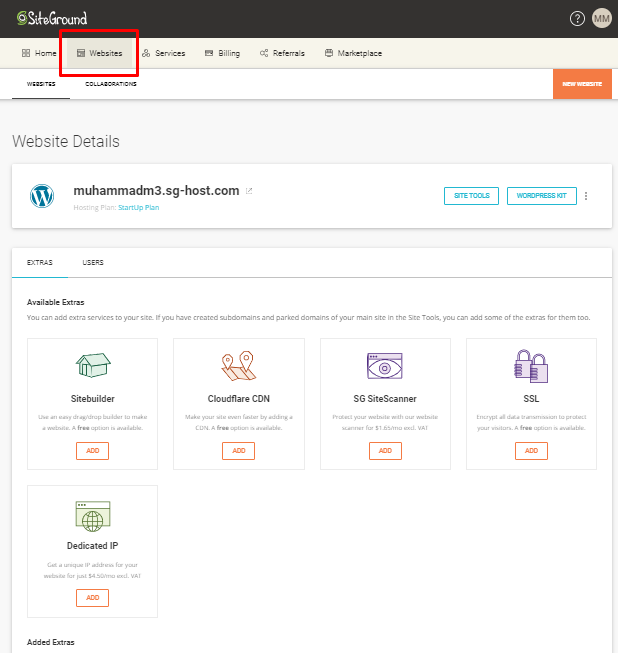Screen dimensions: 618x653
Task: Click the SSL padlocks icon
Action: pyautogui.click(x=531, y=366)
